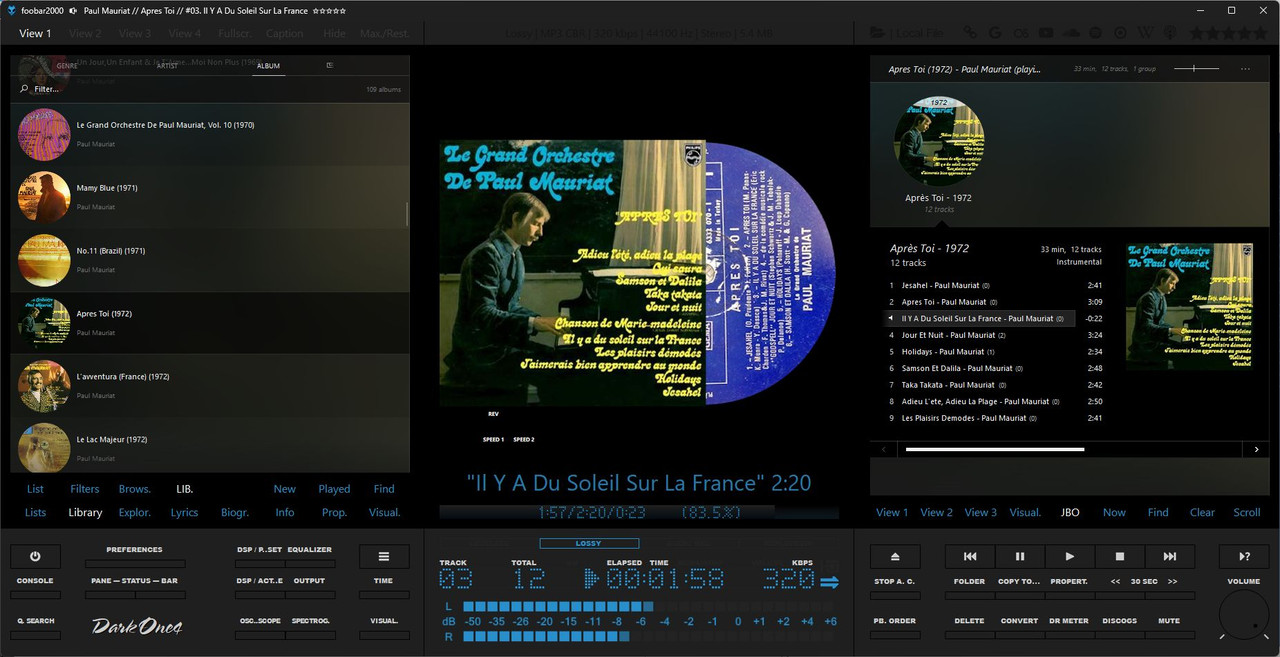
Task: Open the PB. ORDER selector
Action: (895, 621)
